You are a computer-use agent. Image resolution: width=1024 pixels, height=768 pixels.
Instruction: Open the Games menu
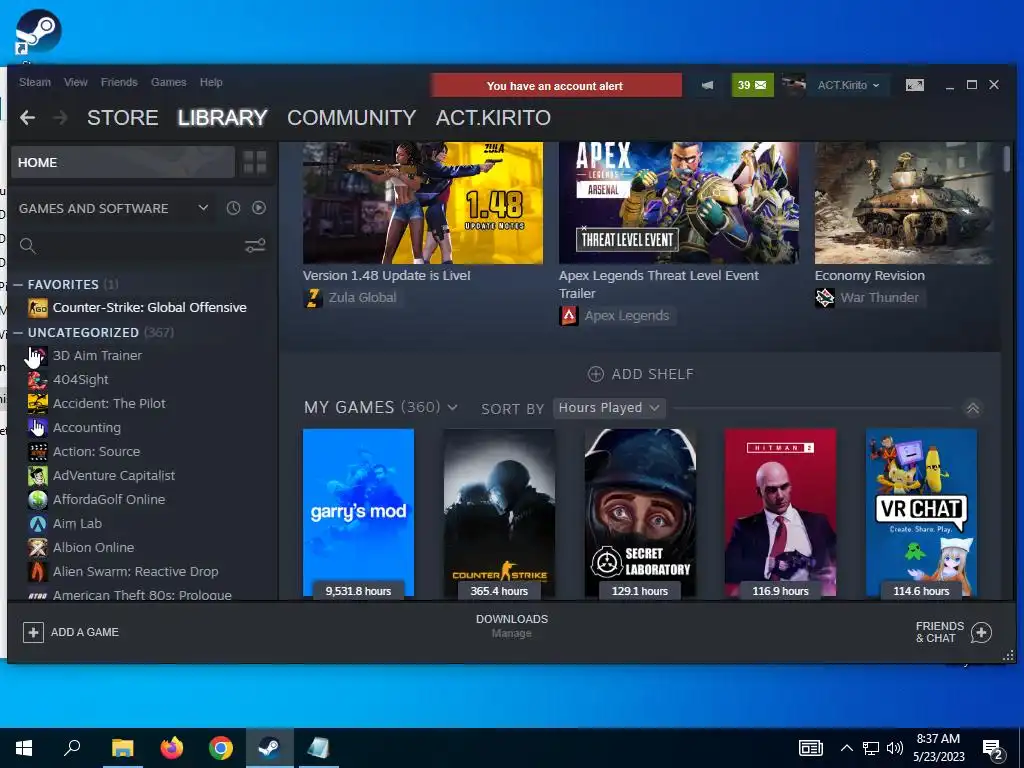click(x=168, y=82)
